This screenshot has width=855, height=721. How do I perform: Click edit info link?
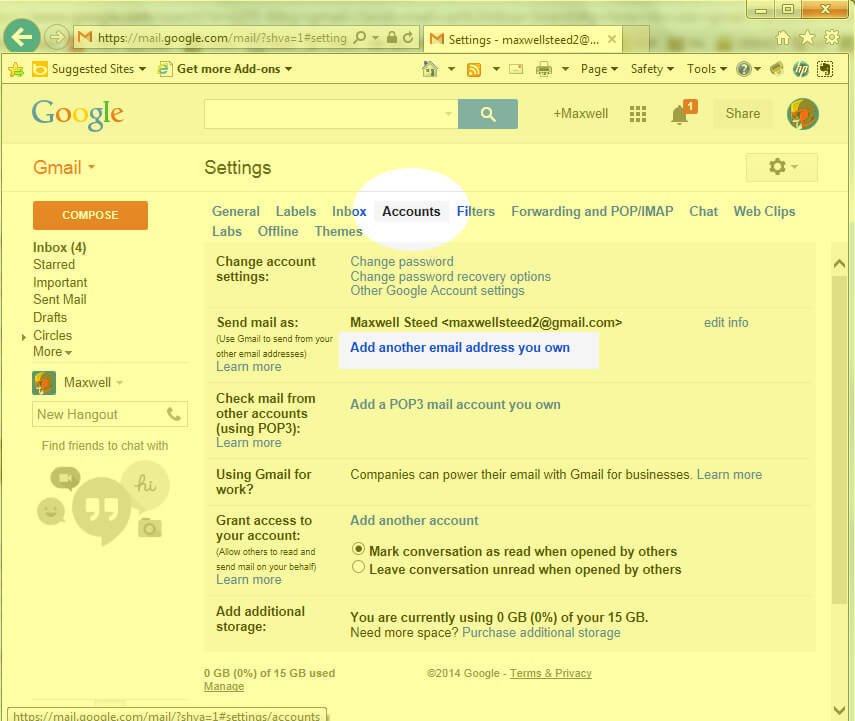(x=726, y=322)
